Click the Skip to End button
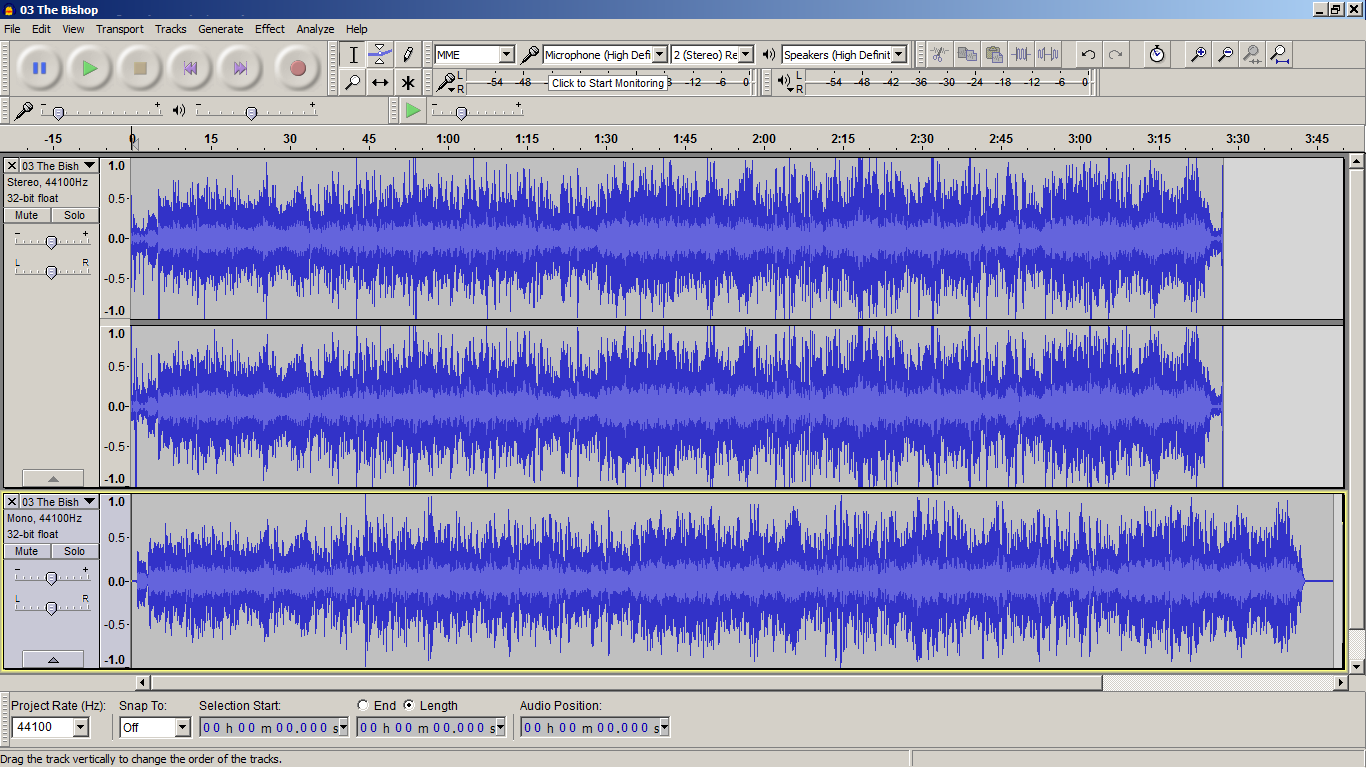Viewport: 1366px width, 768px height. 240,68
